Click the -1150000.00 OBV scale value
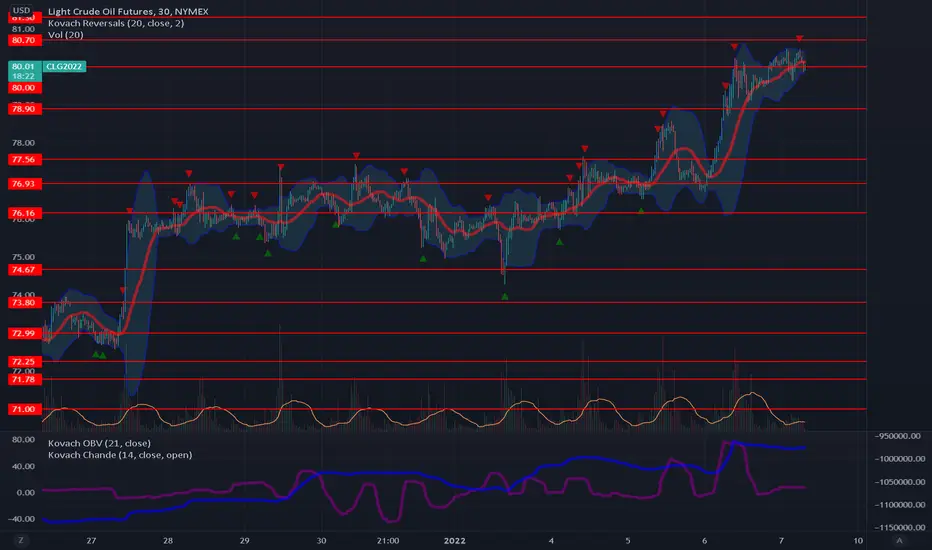Screen dimensions: 932x550 pos(899,527)
